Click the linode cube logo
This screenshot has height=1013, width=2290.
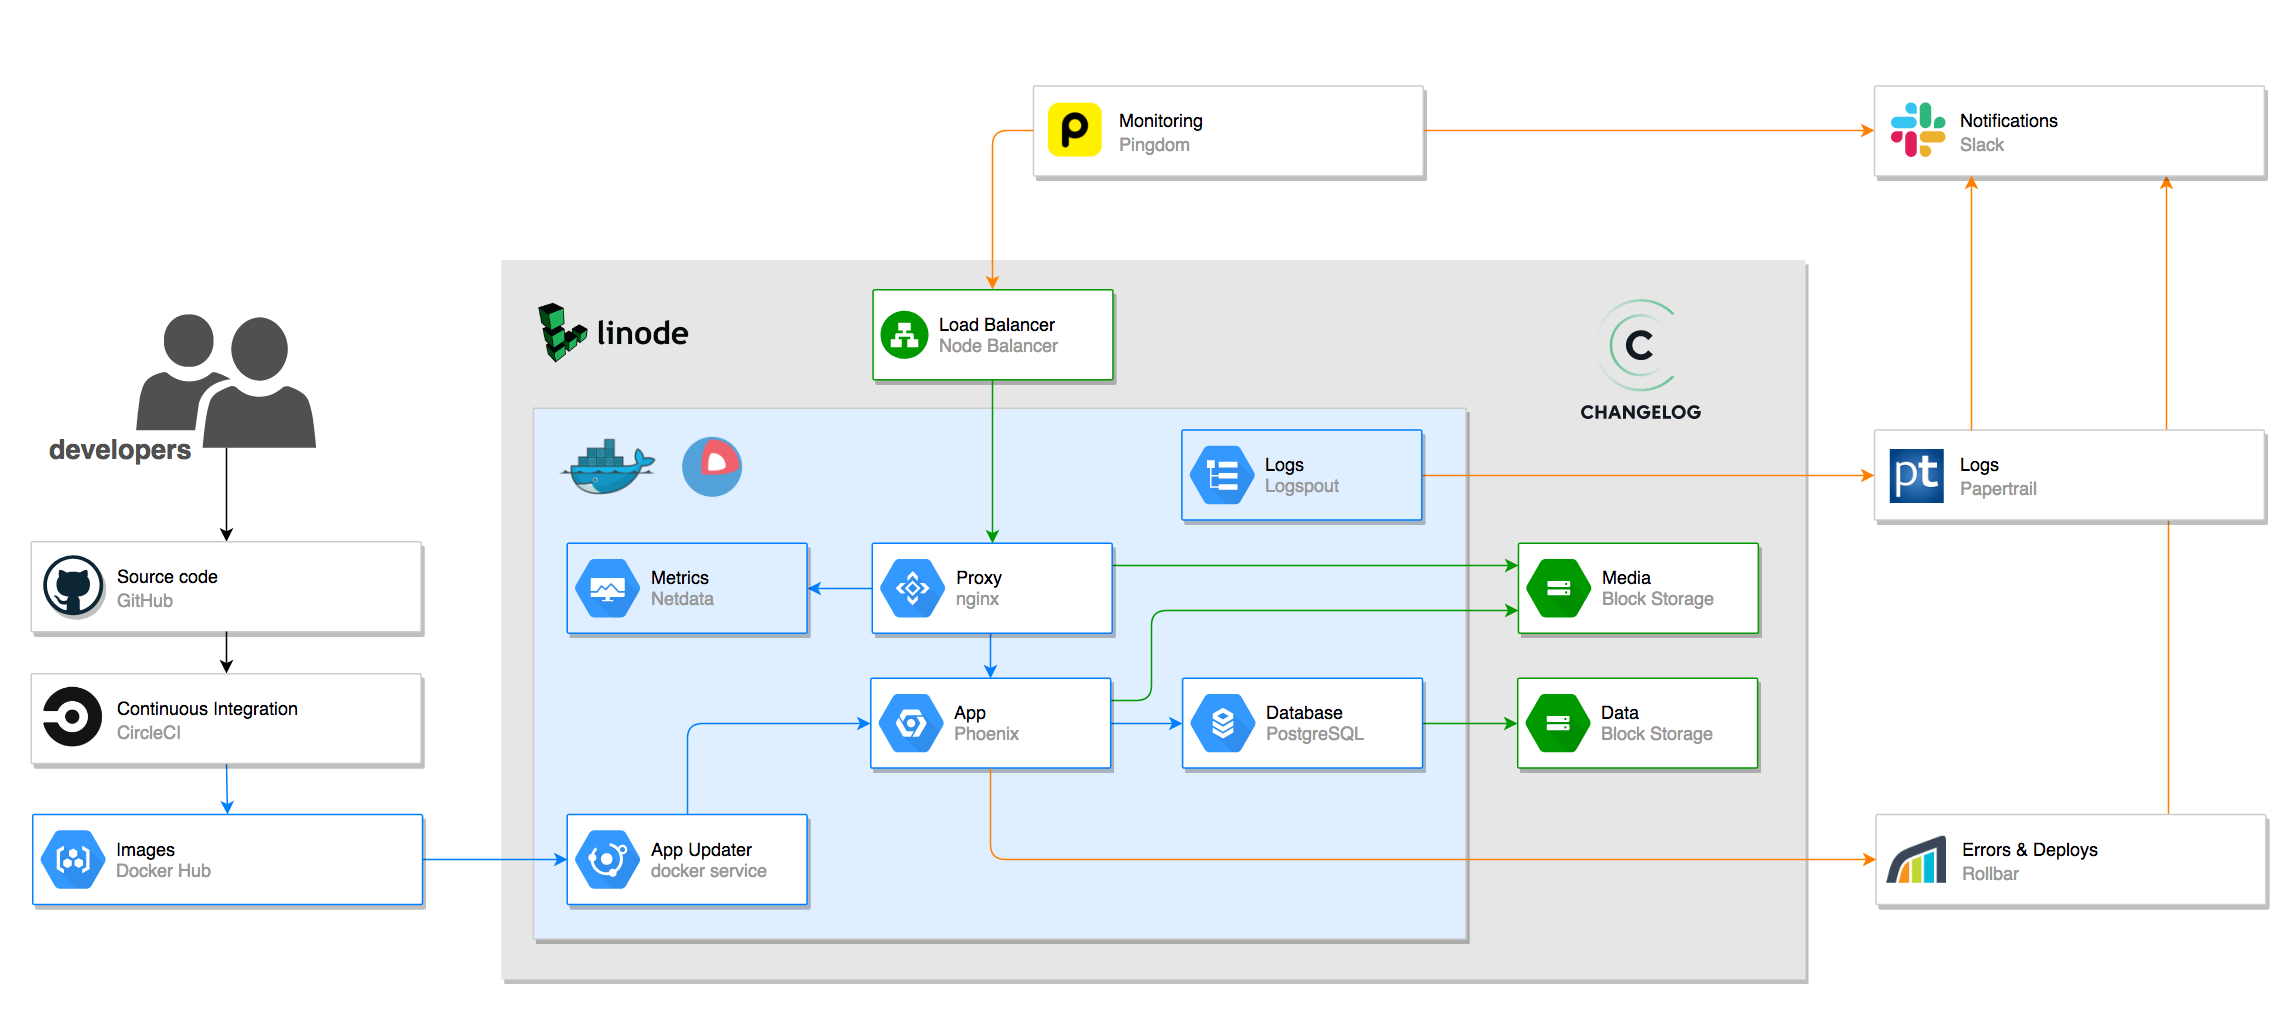[562, 332]
